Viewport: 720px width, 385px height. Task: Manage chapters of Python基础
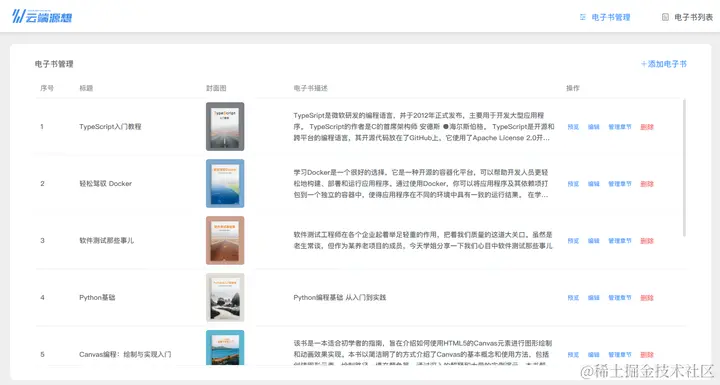point(620,298)
